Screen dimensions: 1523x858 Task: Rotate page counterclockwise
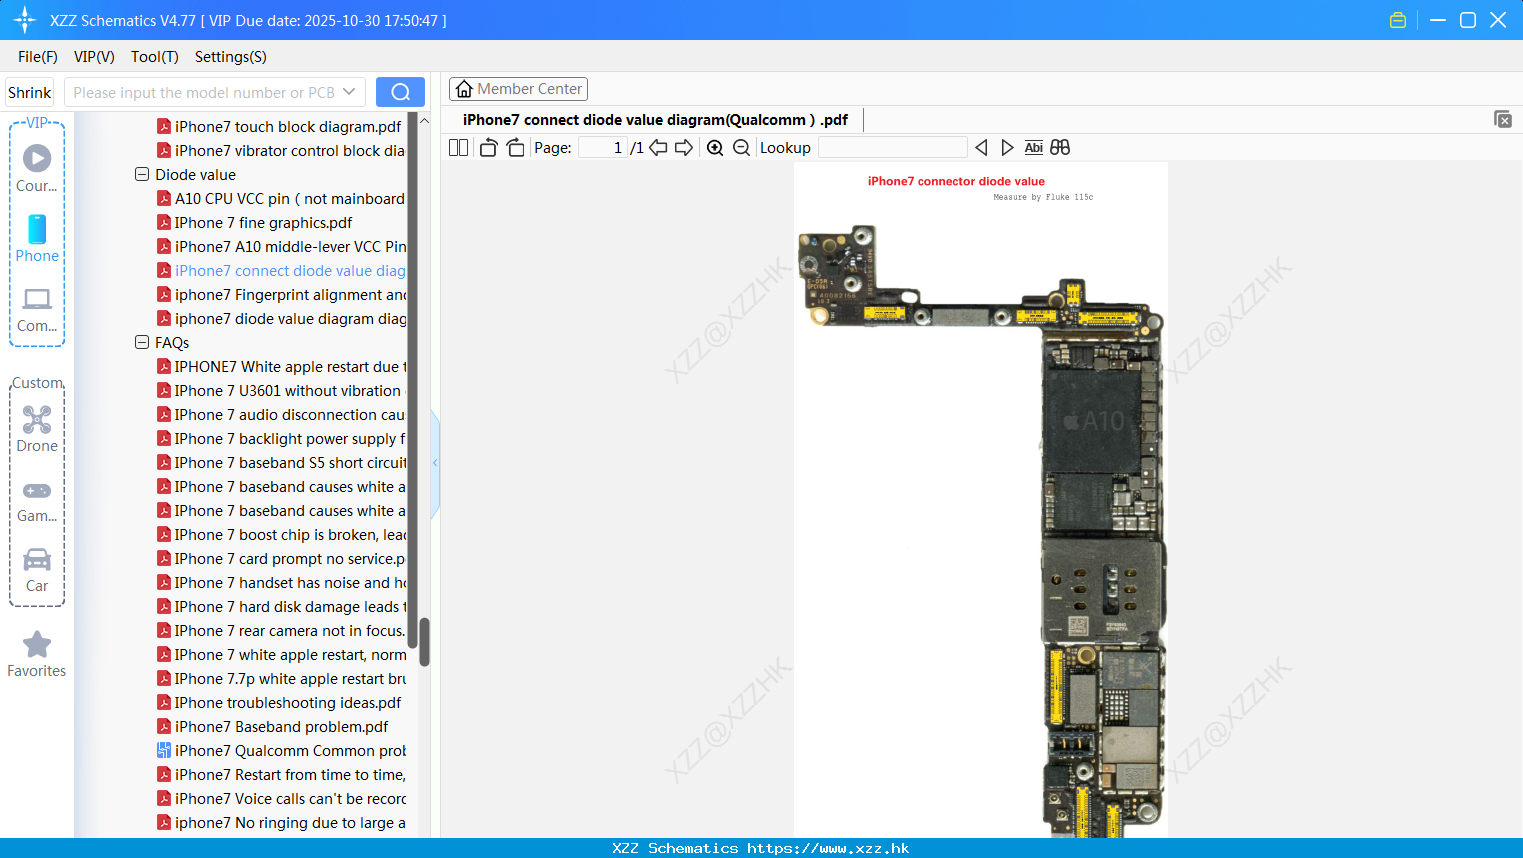pyautogui.click(x=488, y=148)
